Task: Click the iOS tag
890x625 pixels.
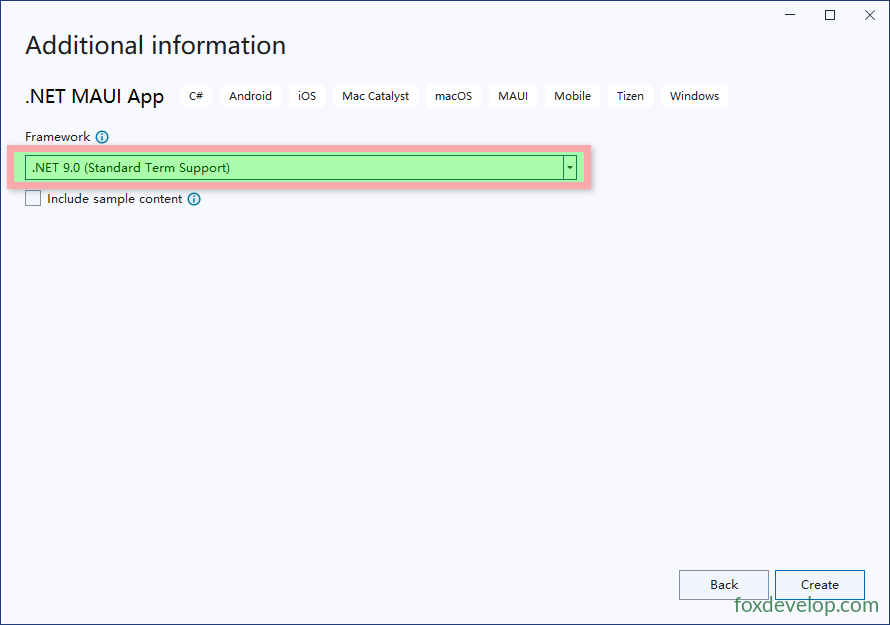Action: click(307, 96)
